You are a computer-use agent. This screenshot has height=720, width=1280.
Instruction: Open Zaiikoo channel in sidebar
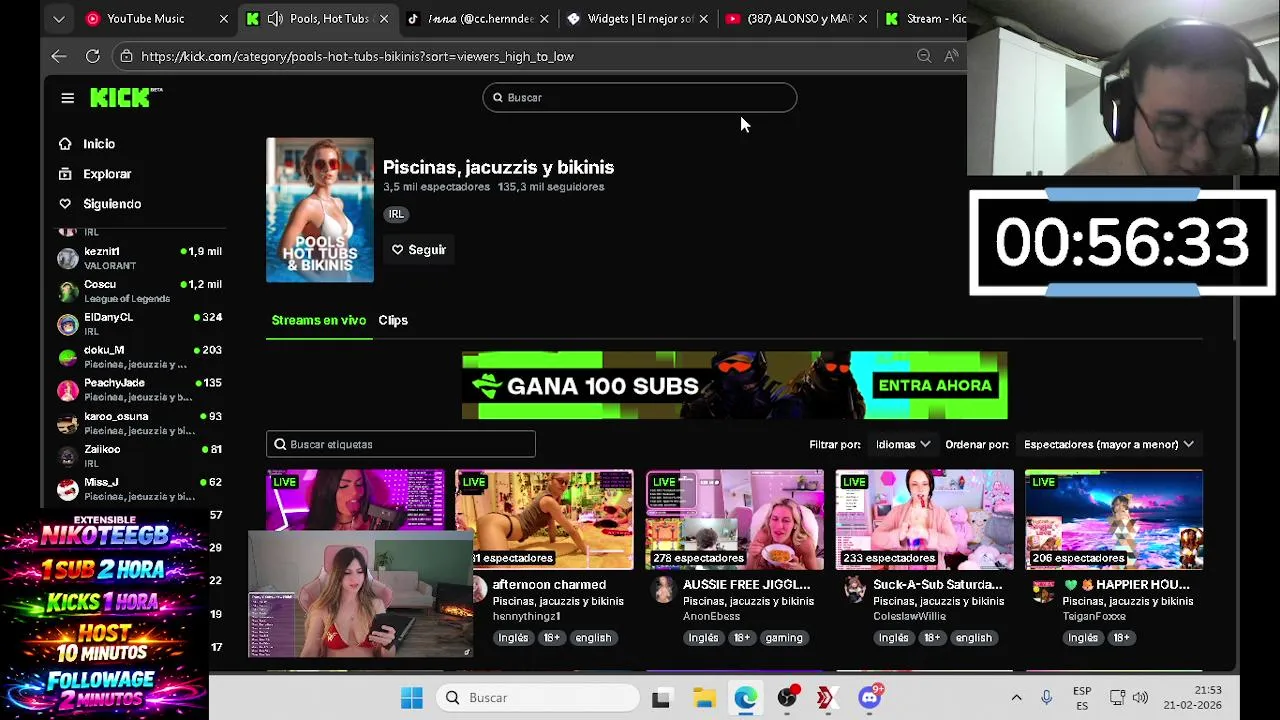139,456
